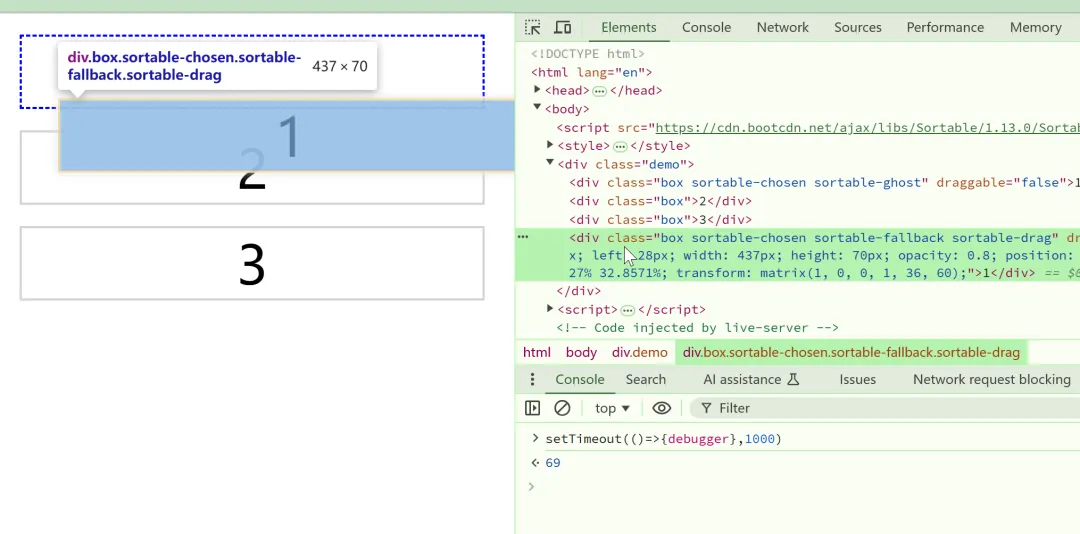Select the highlighted sortable-fallback div row
The width and height of the screenshot is (1080, 534).
tap(798, 255)
